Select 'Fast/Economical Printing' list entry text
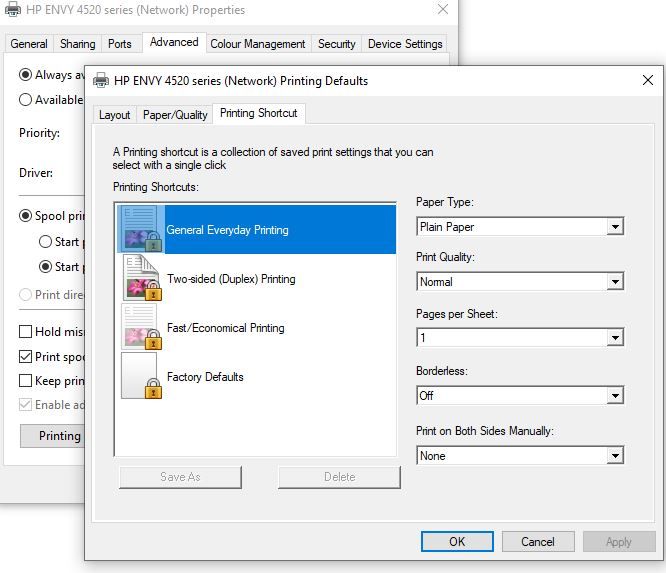 (226, 328)
